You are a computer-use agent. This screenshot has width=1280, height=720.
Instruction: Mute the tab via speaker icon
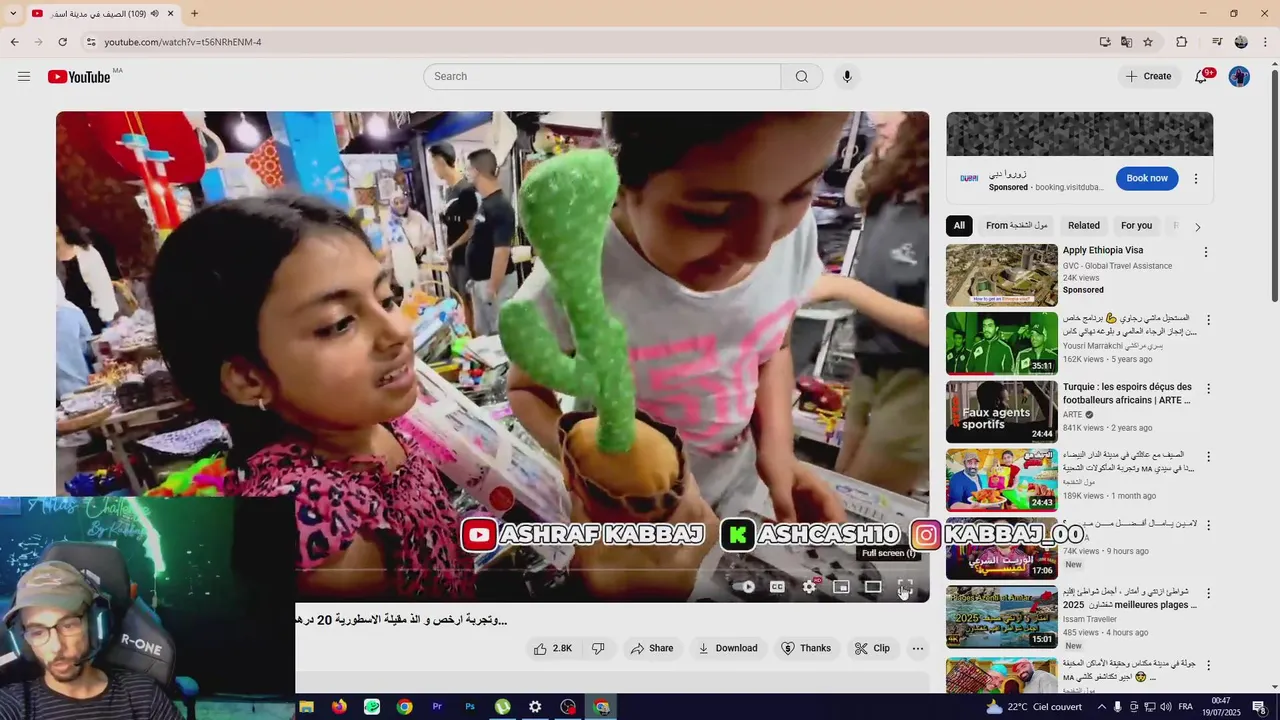coord(154,14)
